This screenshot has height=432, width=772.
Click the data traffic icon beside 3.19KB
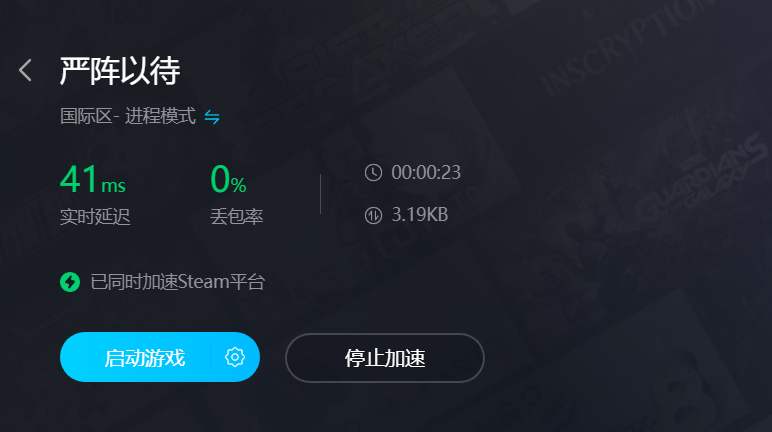tap(373, 215)
